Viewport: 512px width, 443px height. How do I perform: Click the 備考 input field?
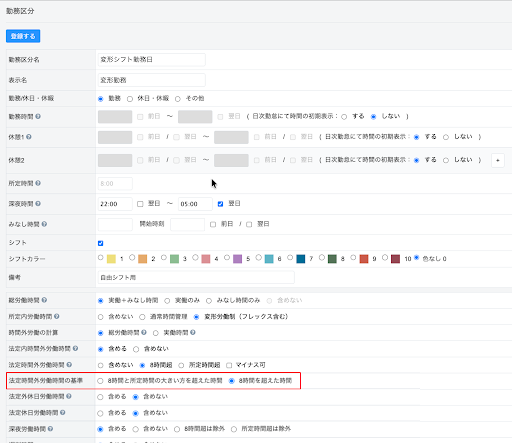click(196, 277)
